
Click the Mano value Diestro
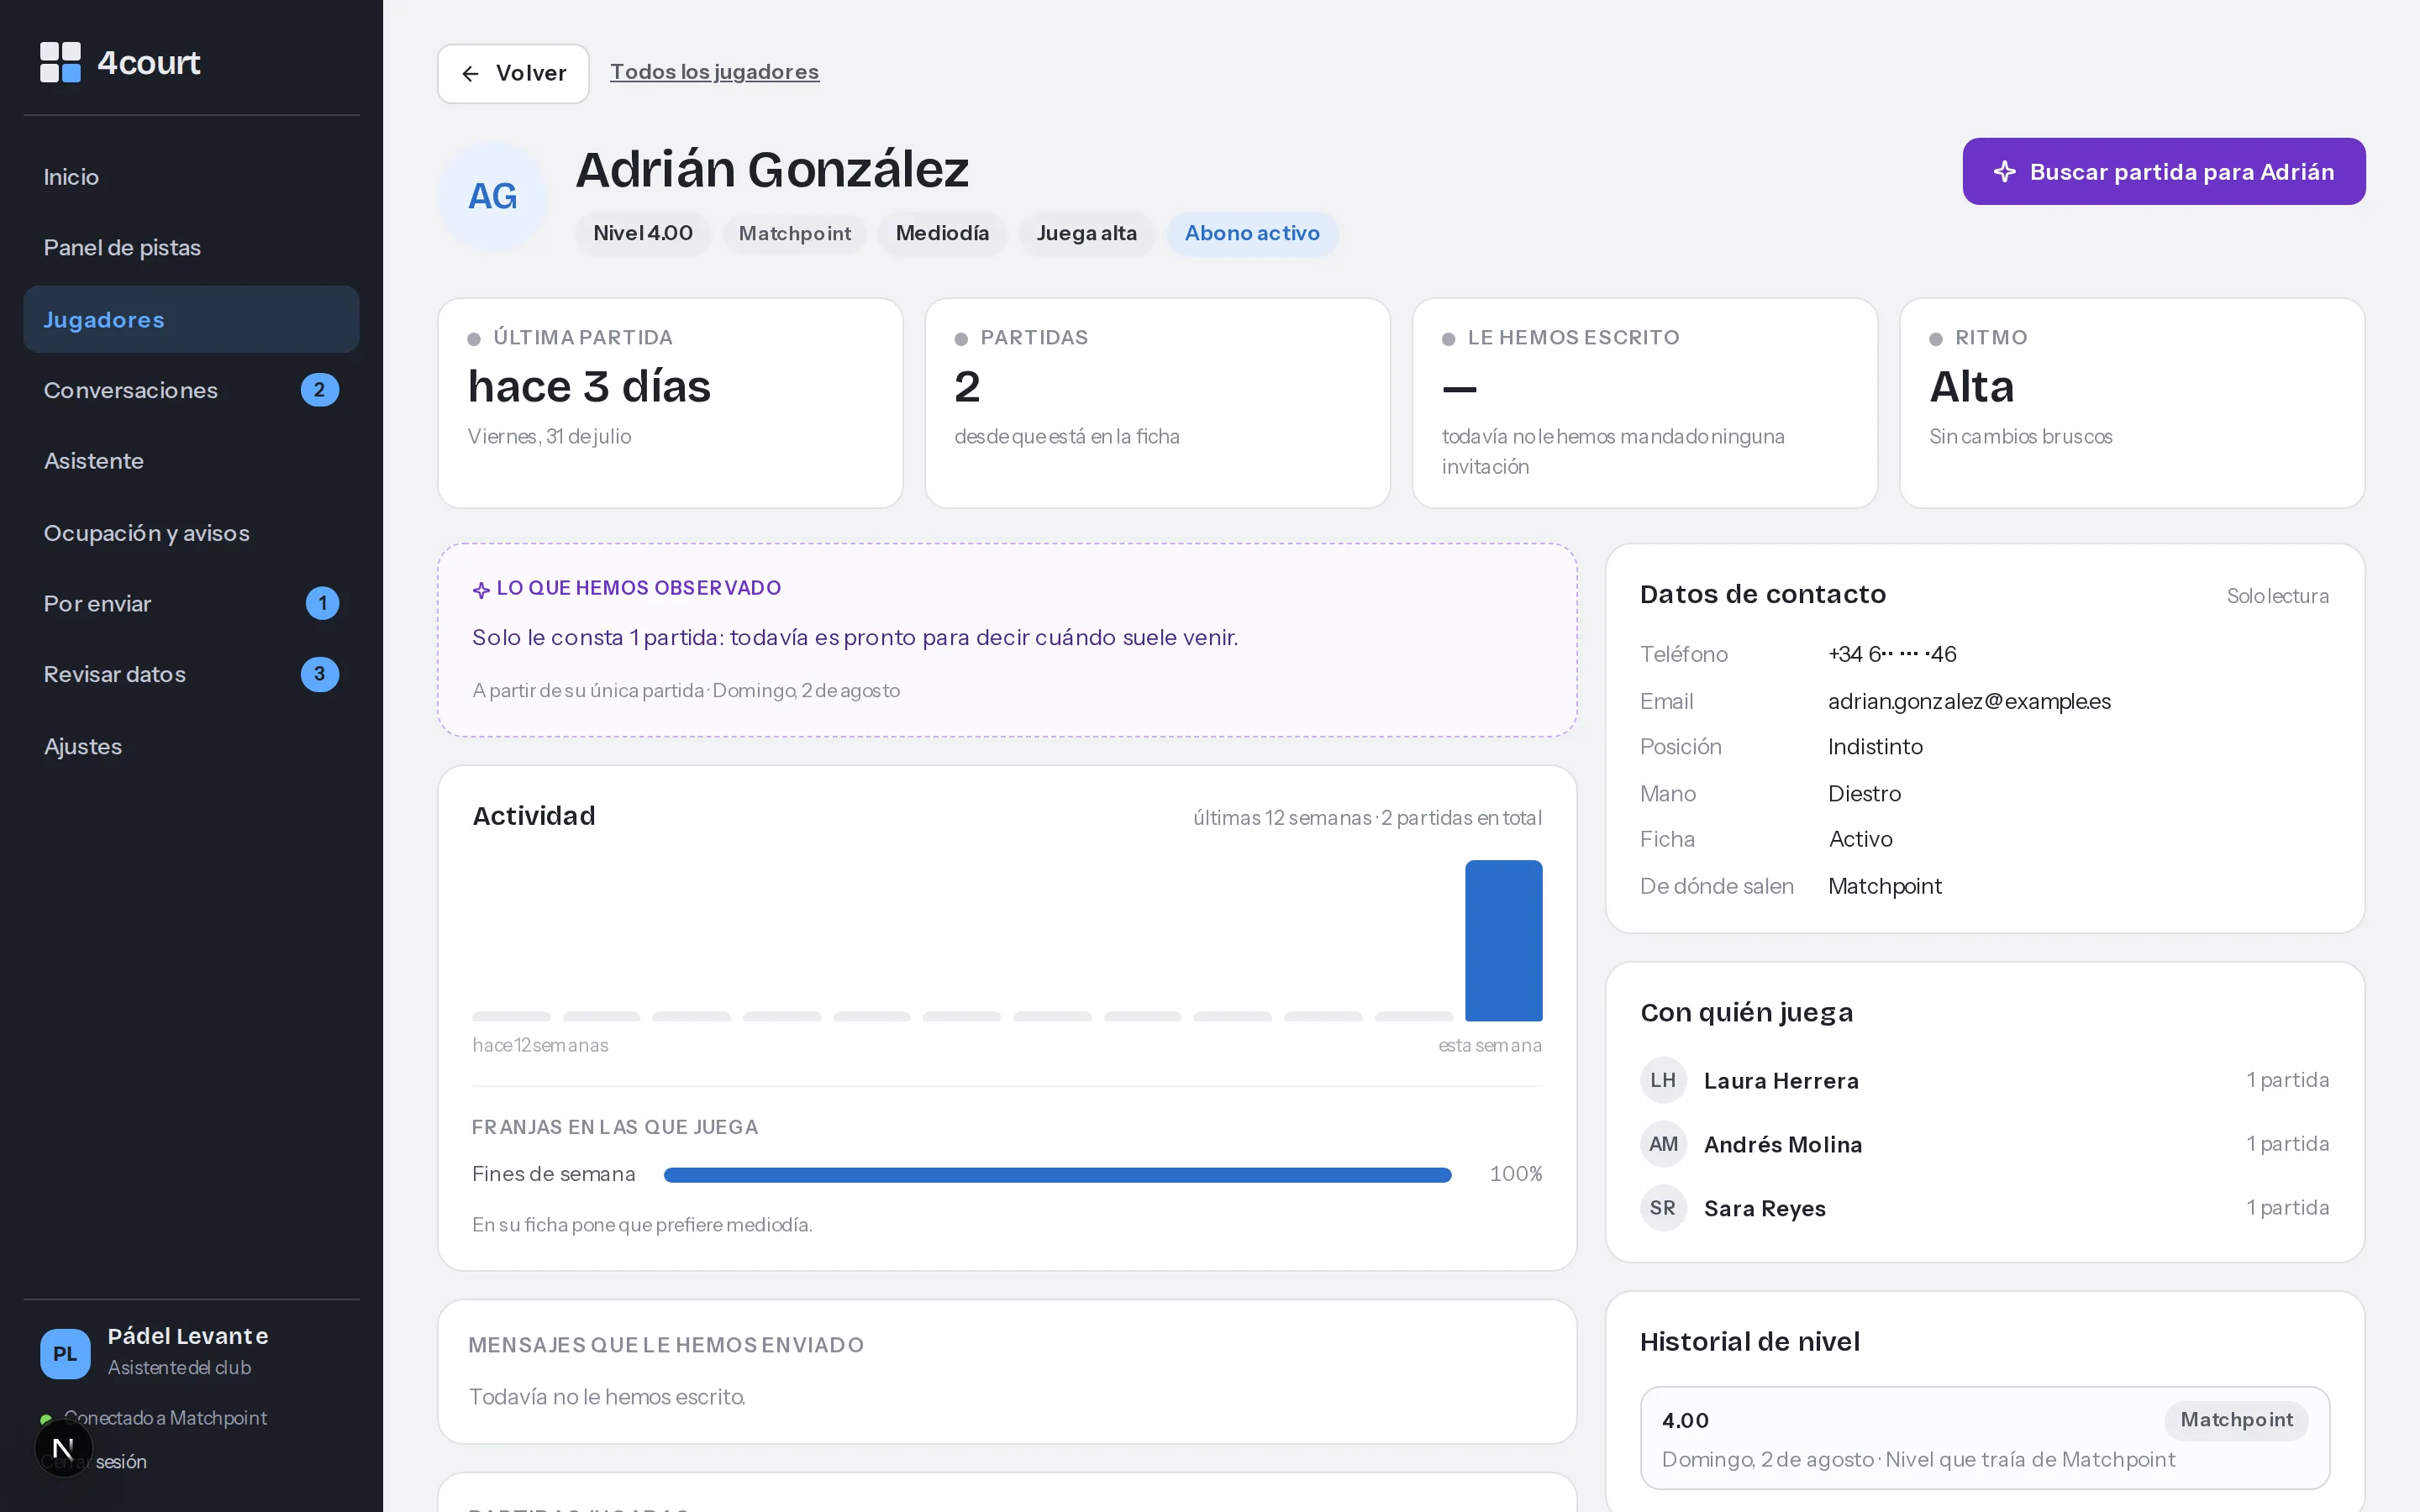[1864, 794]
